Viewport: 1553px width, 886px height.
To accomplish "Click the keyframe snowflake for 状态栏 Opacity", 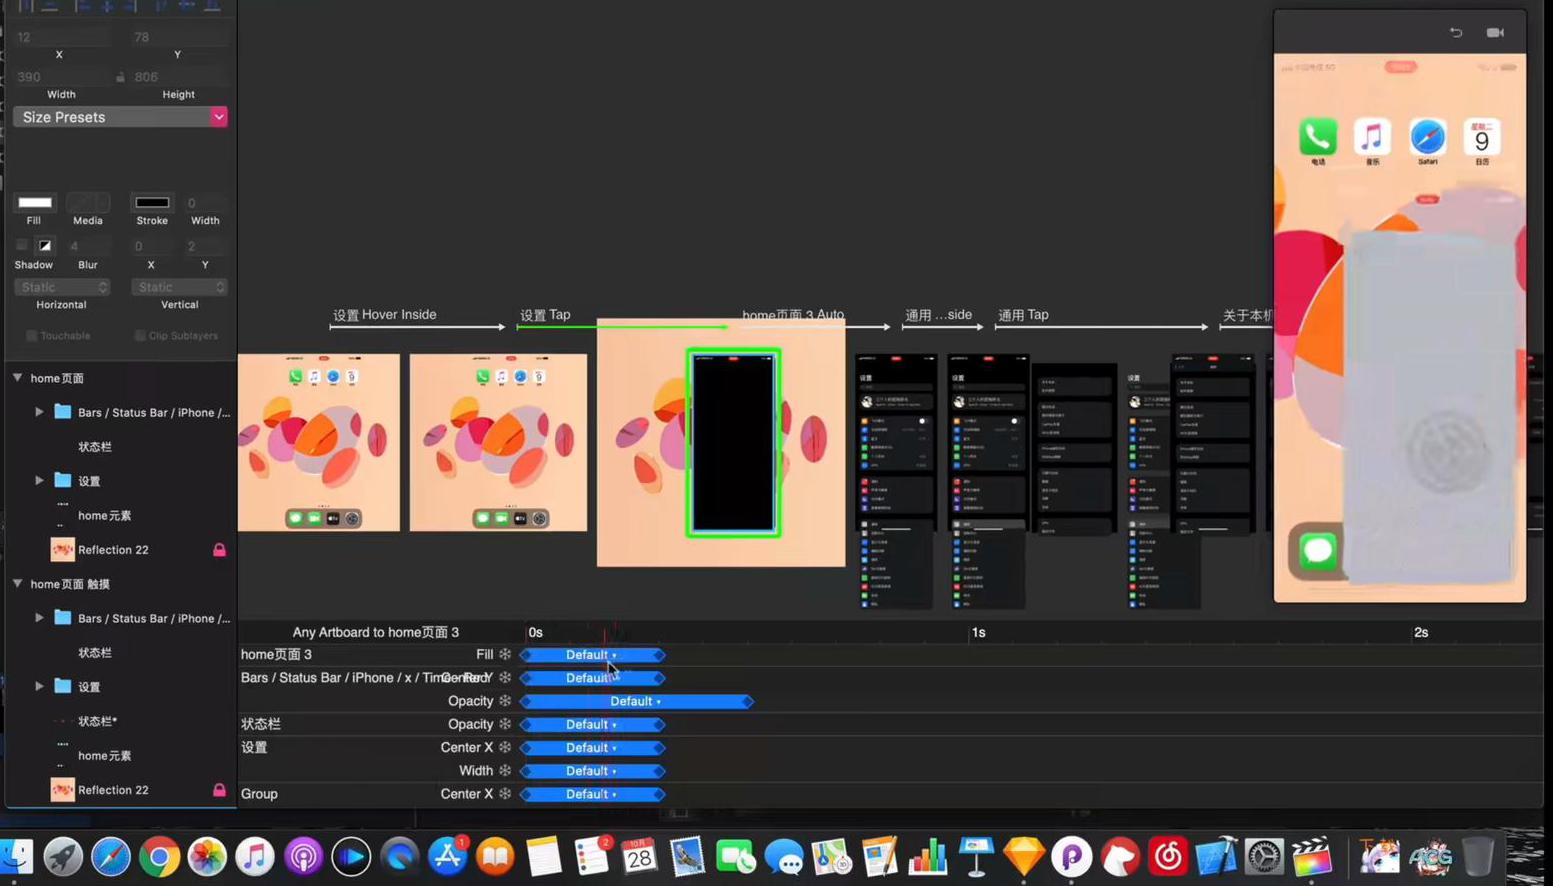I will [505, 724].
